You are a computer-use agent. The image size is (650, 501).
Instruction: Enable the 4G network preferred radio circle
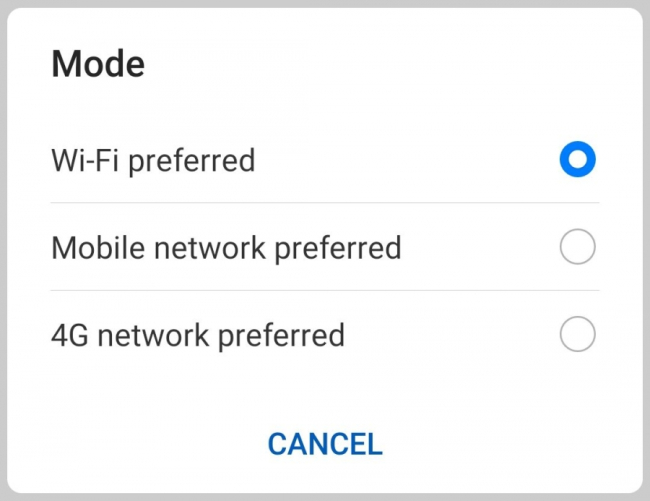tap(578, 335)
